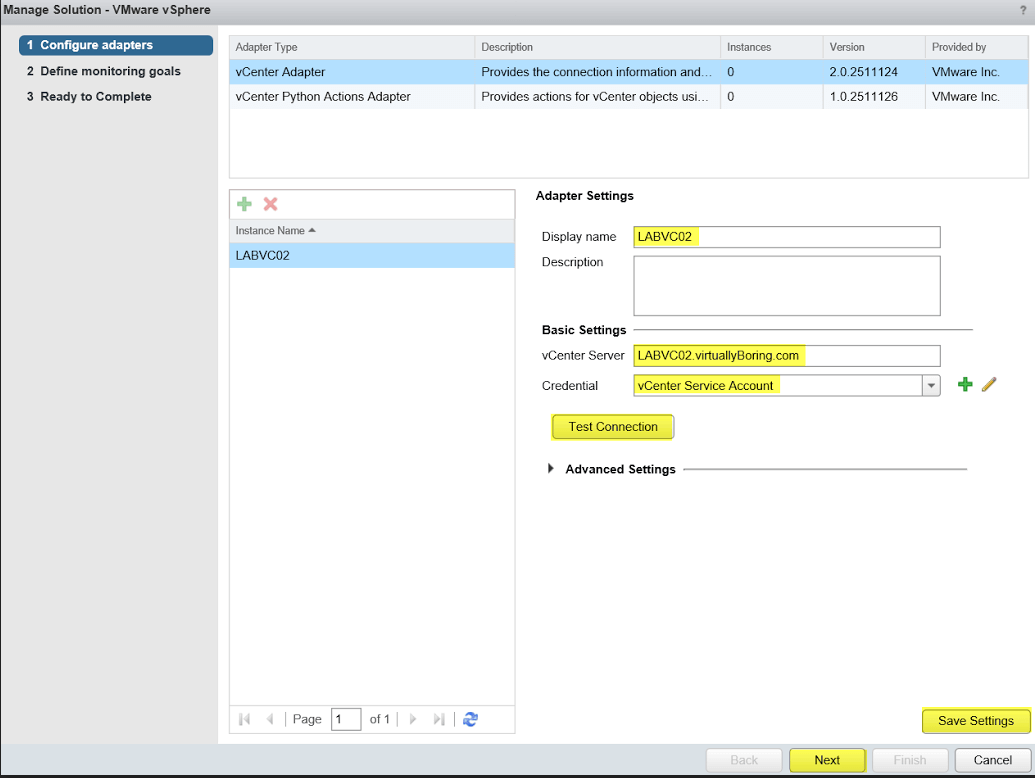Click Description column header
The width and height of the screenshot is (1035, 778).
(x=597, y=48)
